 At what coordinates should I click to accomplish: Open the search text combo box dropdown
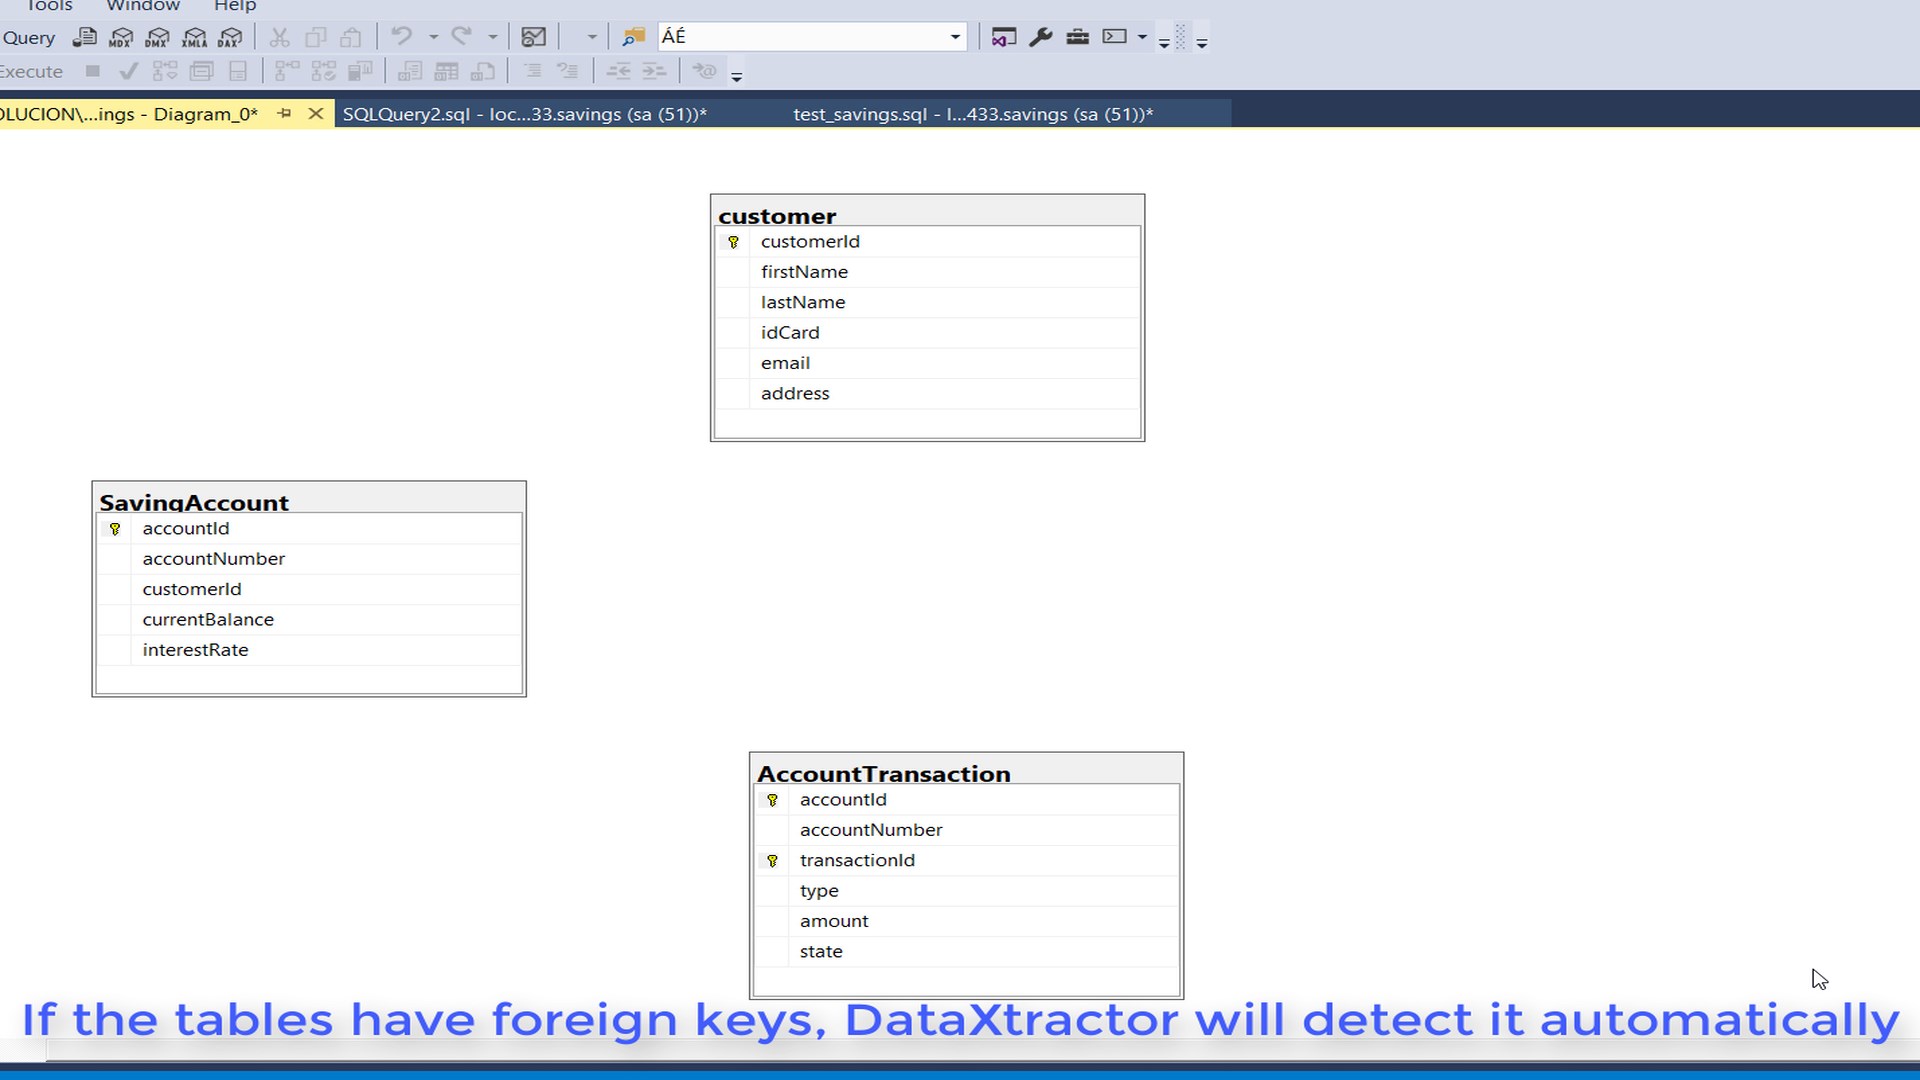(x=955, y=38)
